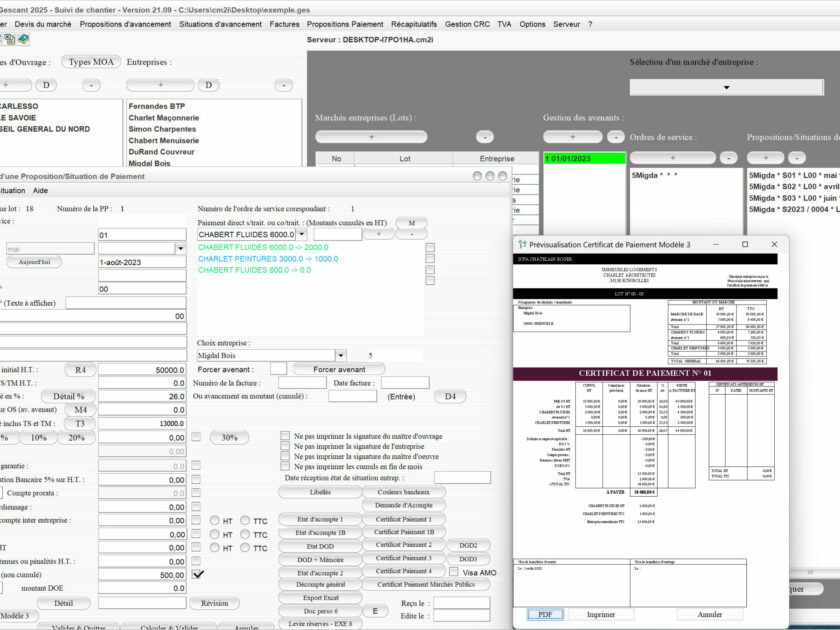Click the Export Excel button

[320, 598]
